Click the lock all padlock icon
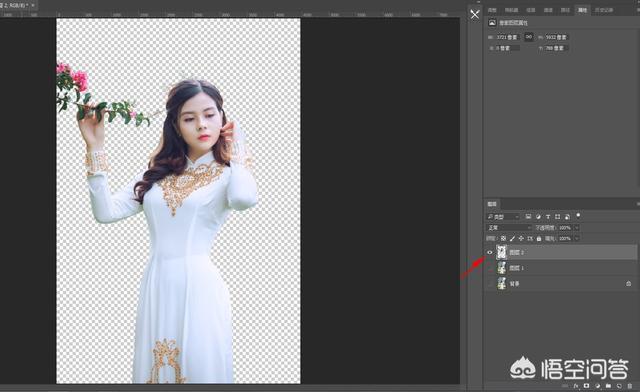640x392 pixels. click(x=539, y=238)
